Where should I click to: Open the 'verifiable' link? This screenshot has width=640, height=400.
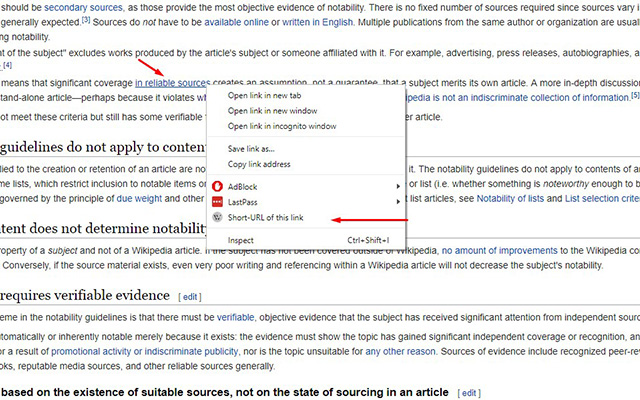[x=236, y=318]
